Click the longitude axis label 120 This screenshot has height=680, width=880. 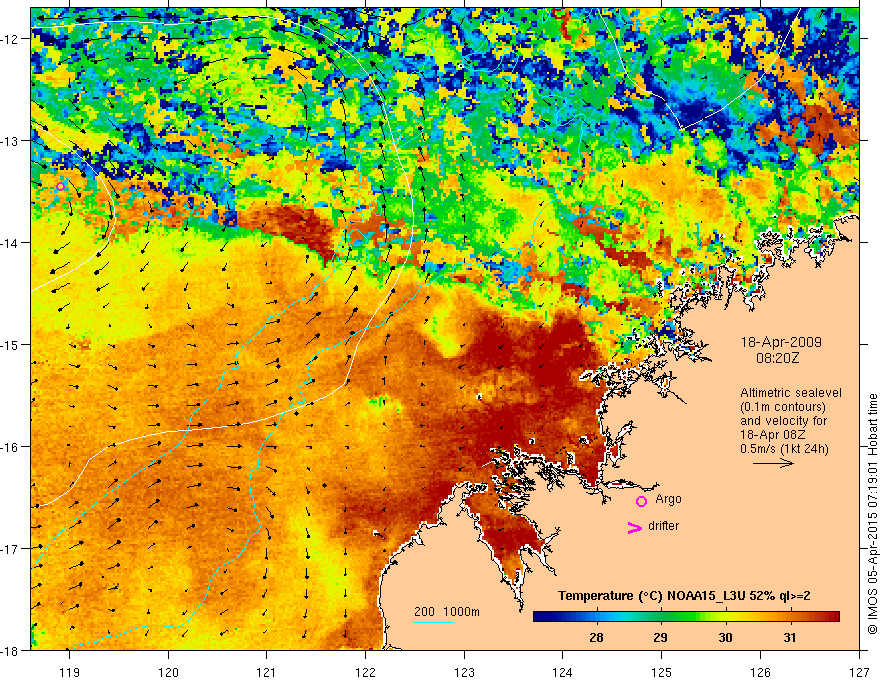click(168, 672)
